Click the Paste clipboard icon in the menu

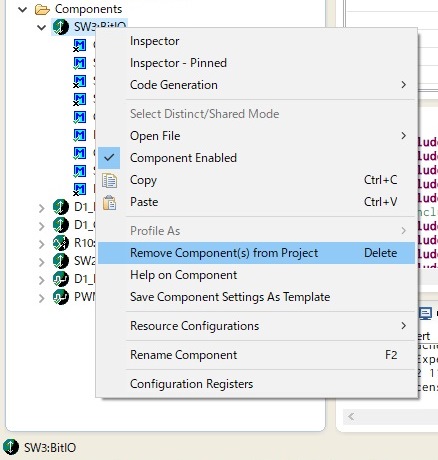[109, 202]
